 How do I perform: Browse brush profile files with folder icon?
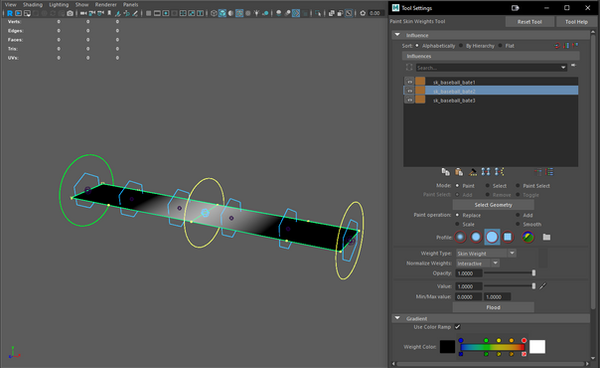(x=546, y=237)
